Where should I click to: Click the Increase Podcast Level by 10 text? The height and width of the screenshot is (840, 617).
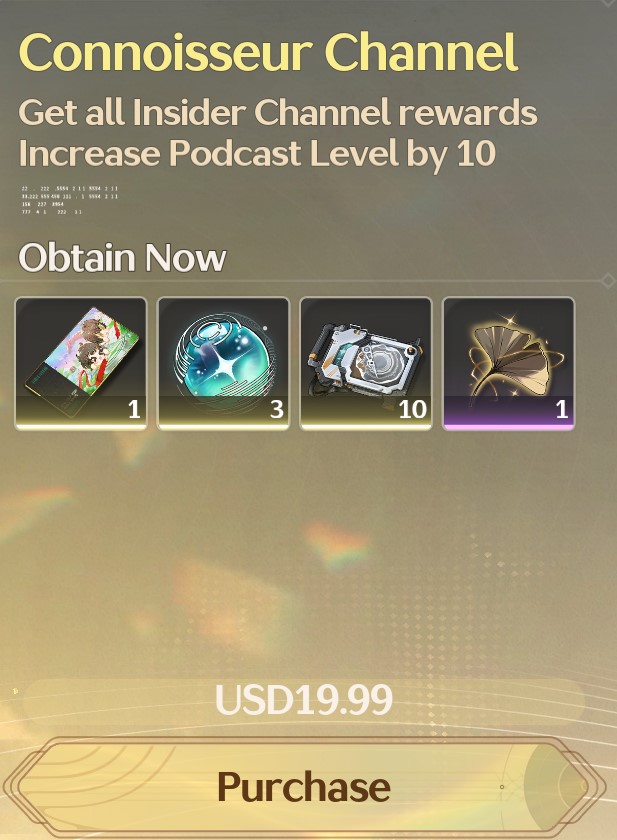coord(257,153)
